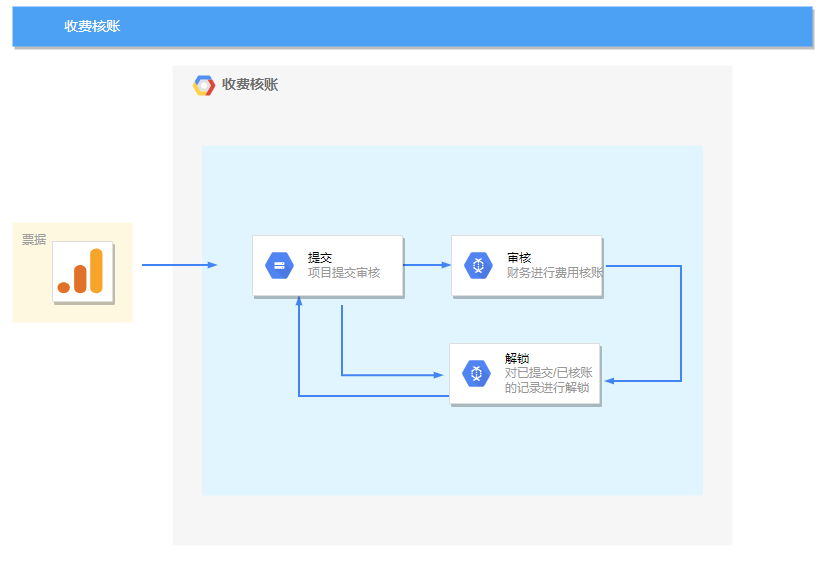Click the 审核 title text
826x564 pixels.
click(x=519, y=258)
